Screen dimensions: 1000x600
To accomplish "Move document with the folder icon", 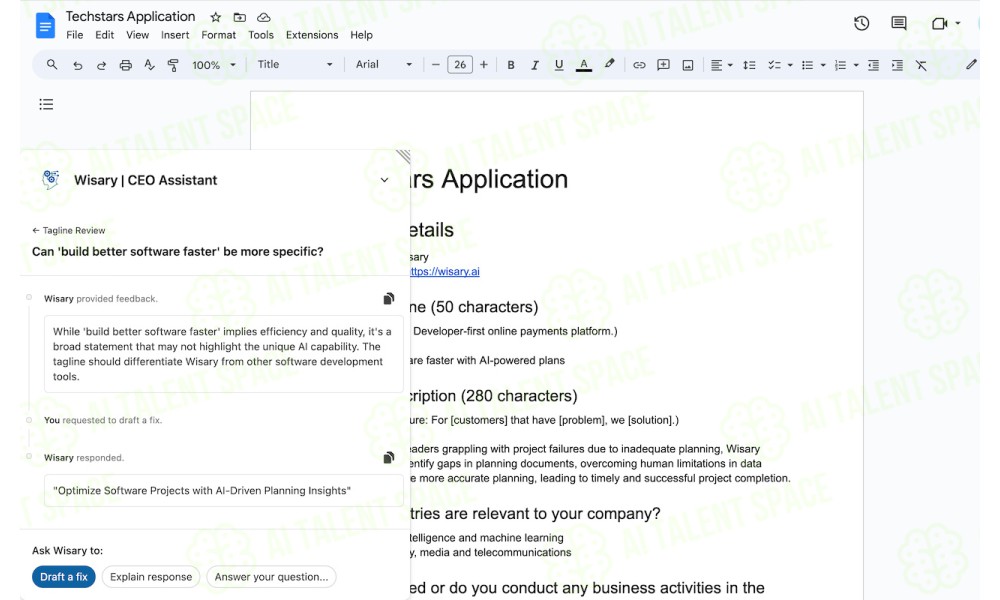I will click(x=239, y=17).
